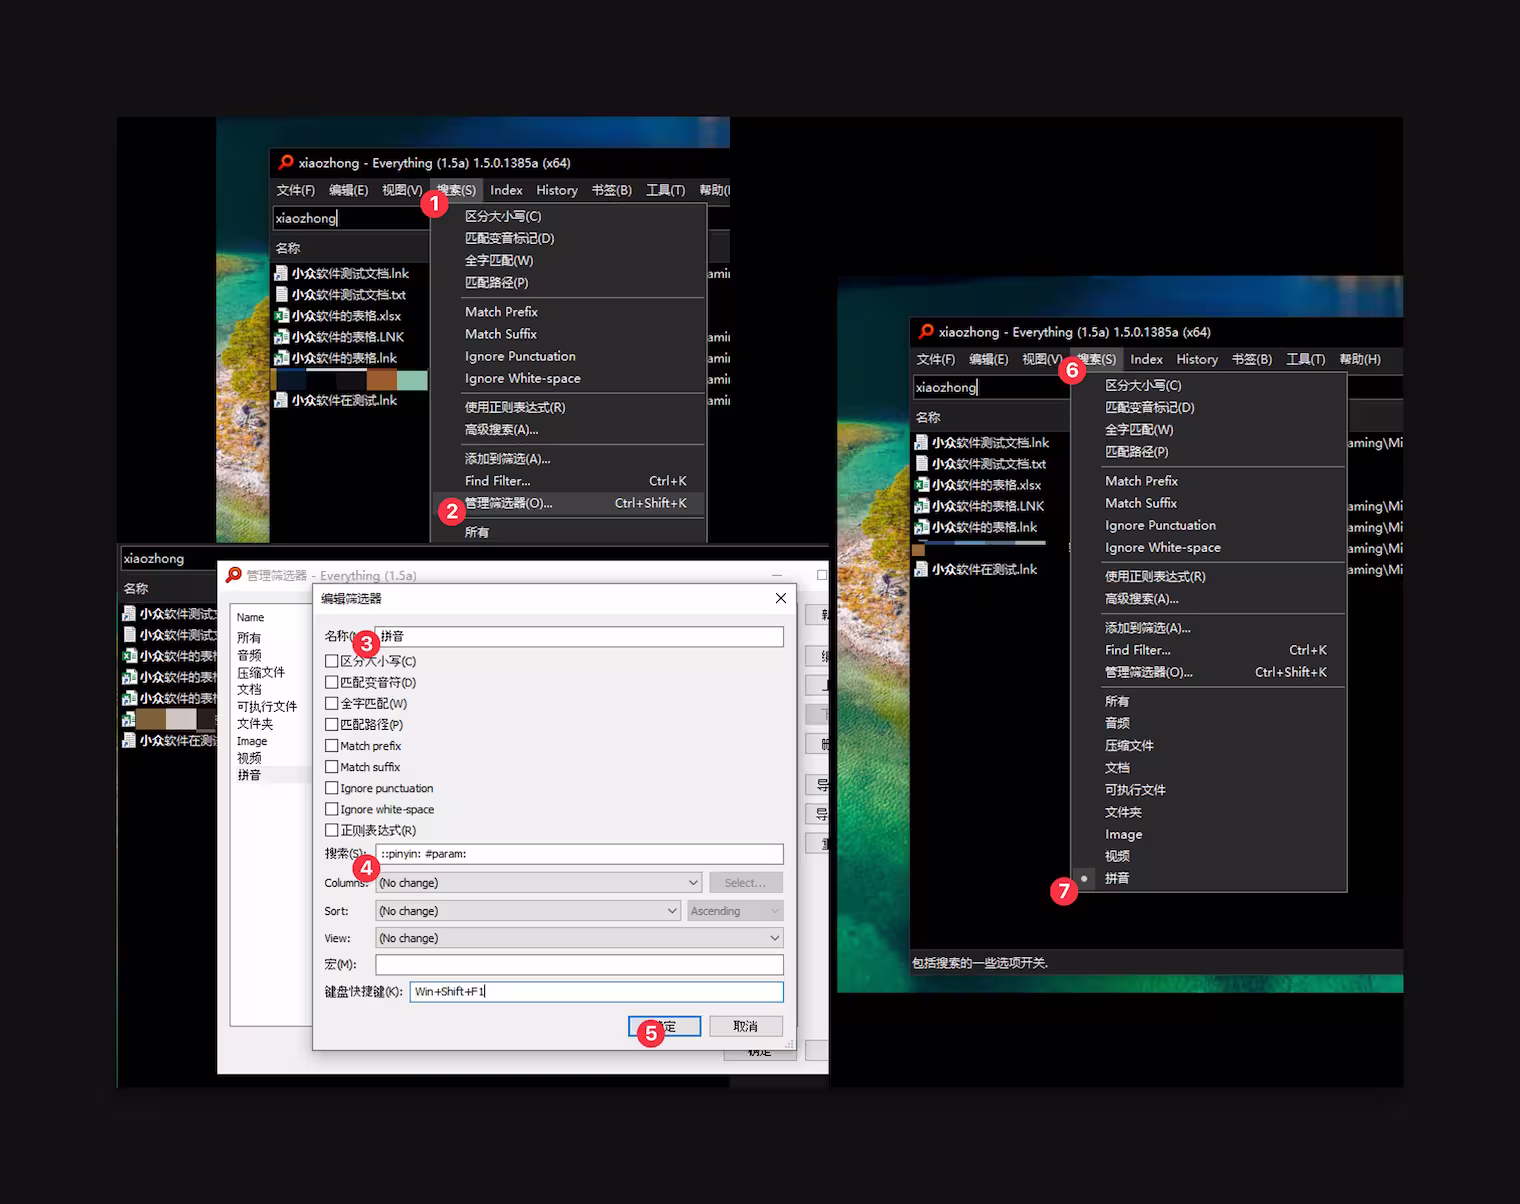Click the spreadsheet icon of 小众软件的表格.LNK

tap(281, 336)
